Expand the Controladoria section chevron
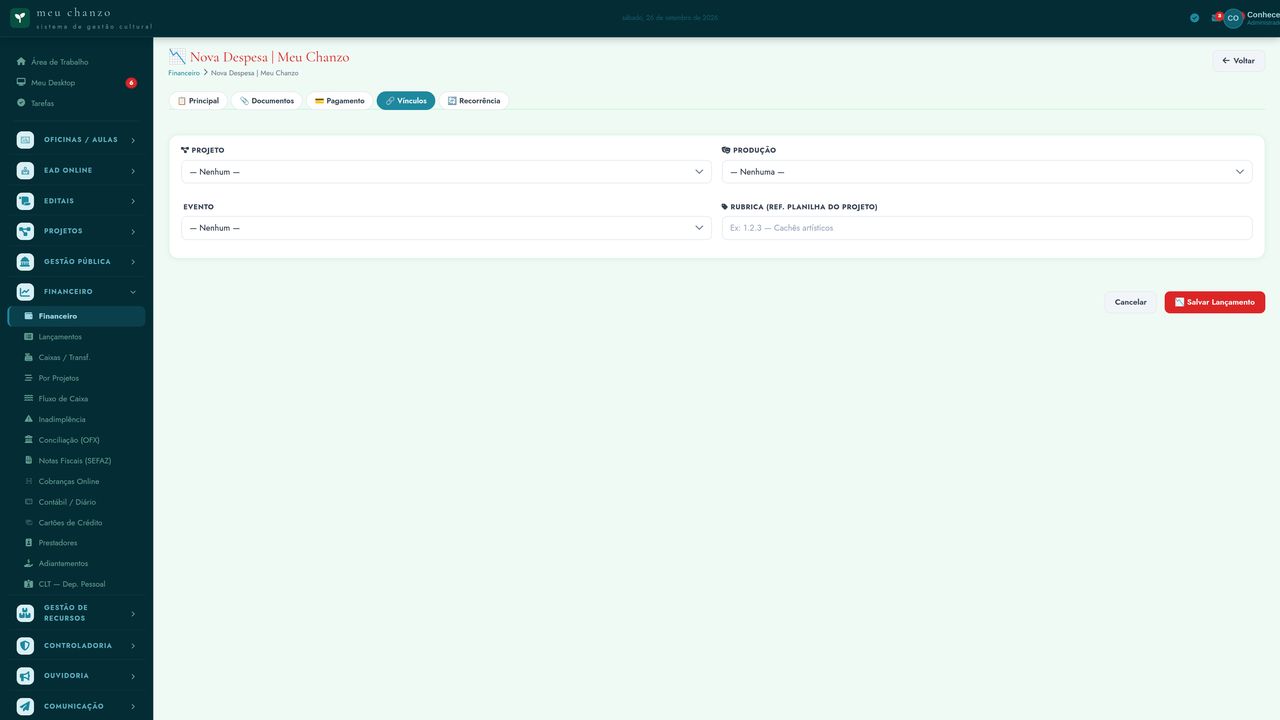The image size is (1280, 720). (133, 646)
